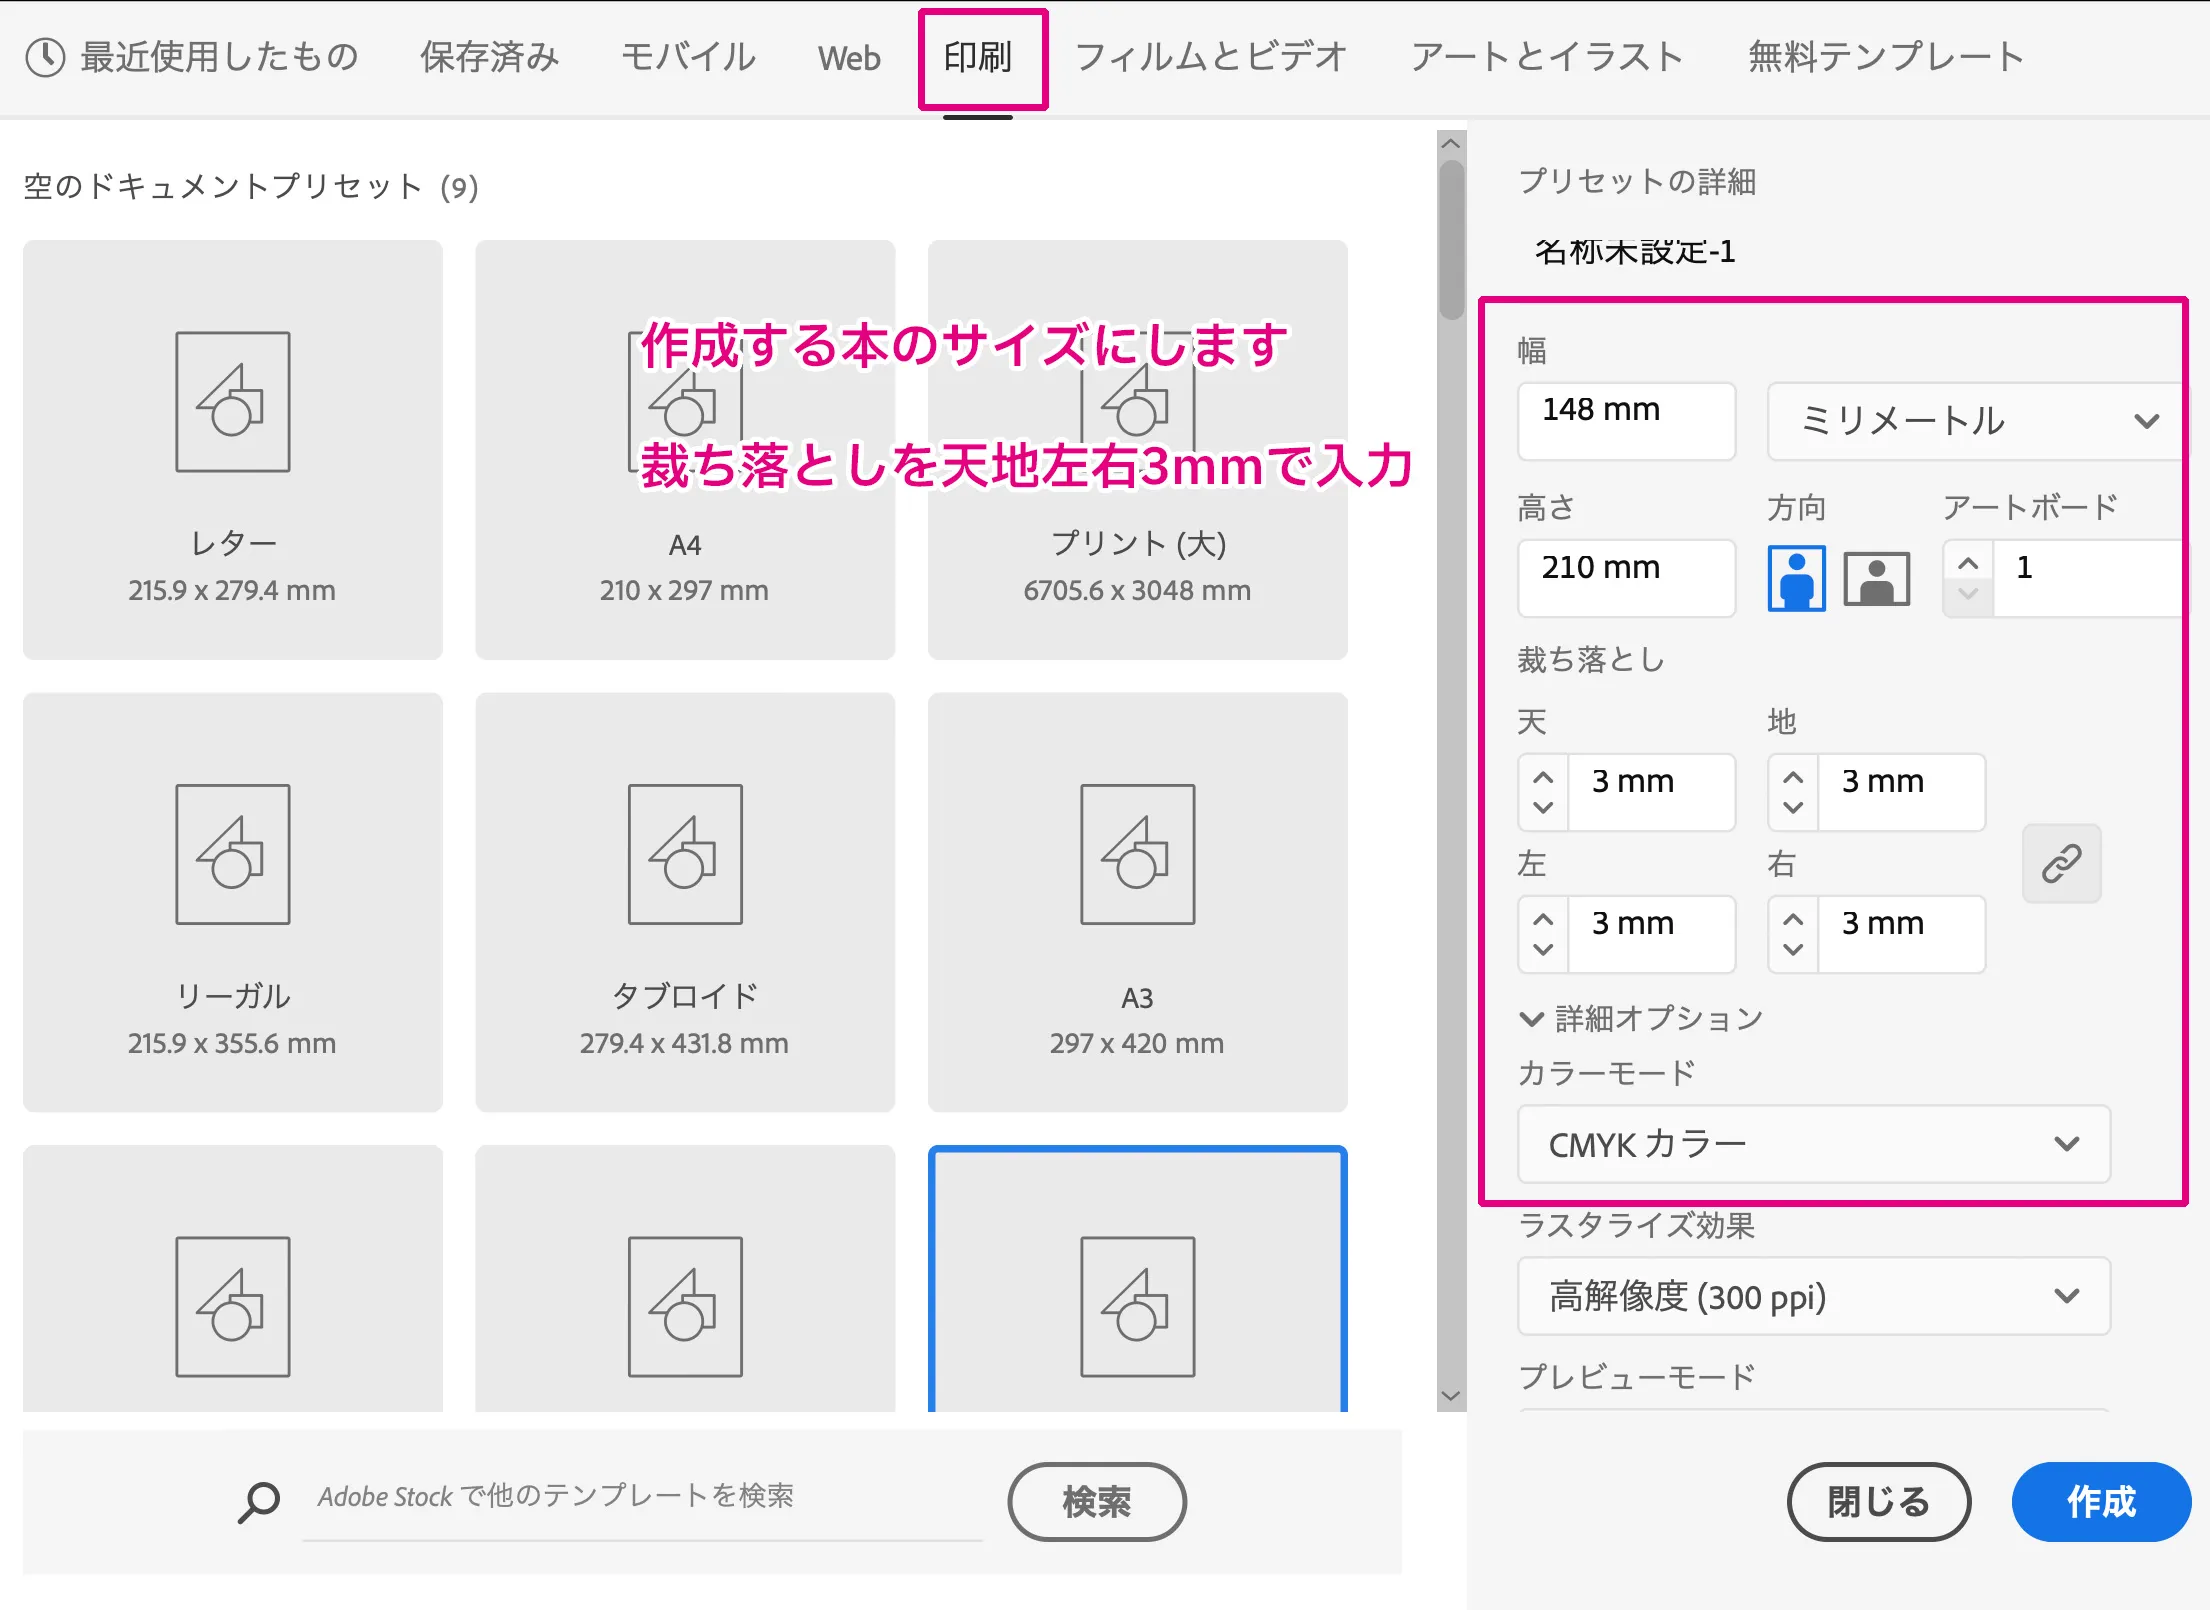Switch to Web tab

pyautogui.click(x=849, y=58)
